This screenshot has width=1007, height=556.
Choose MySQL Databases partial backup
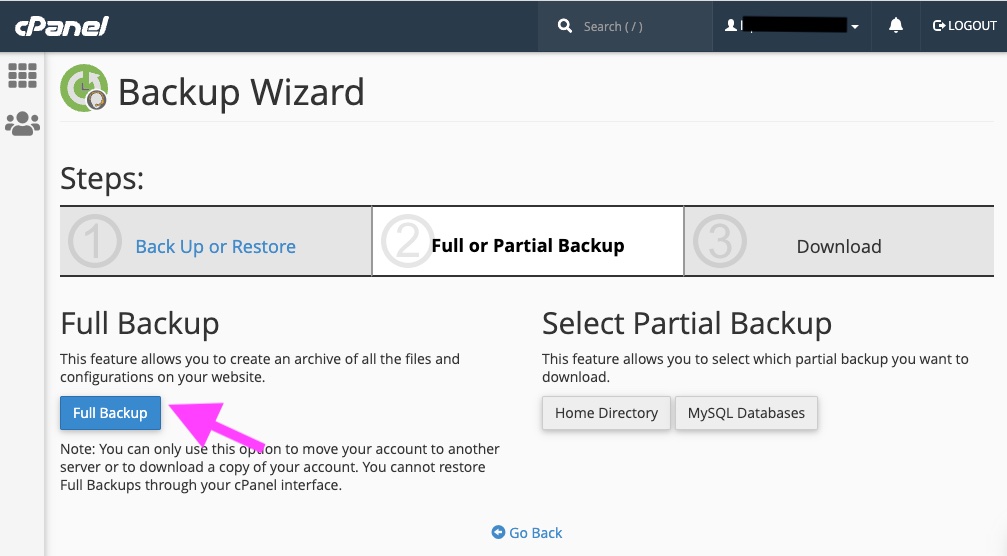(x=746, y=413)
